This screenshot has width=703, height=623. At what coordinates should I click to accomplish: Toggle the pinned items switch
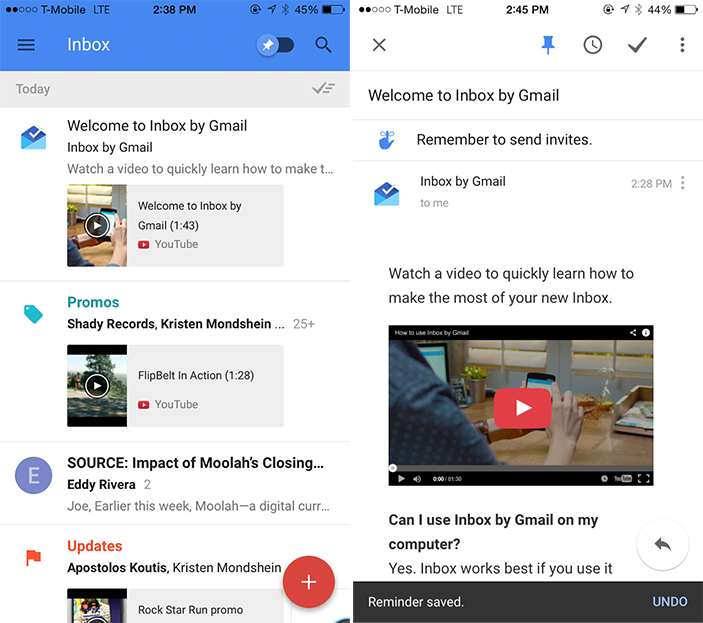point(275,45)
